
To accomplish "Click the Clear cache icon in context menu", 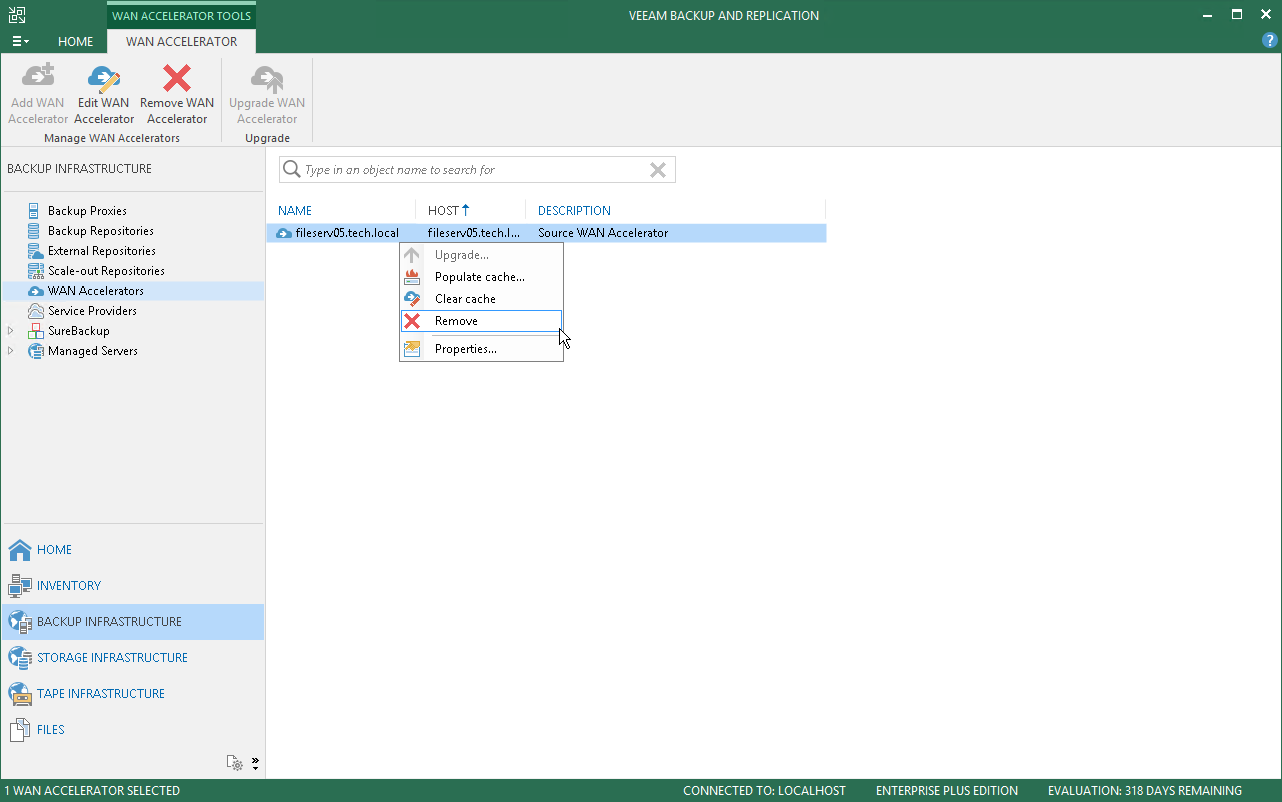I will [412, 299].
